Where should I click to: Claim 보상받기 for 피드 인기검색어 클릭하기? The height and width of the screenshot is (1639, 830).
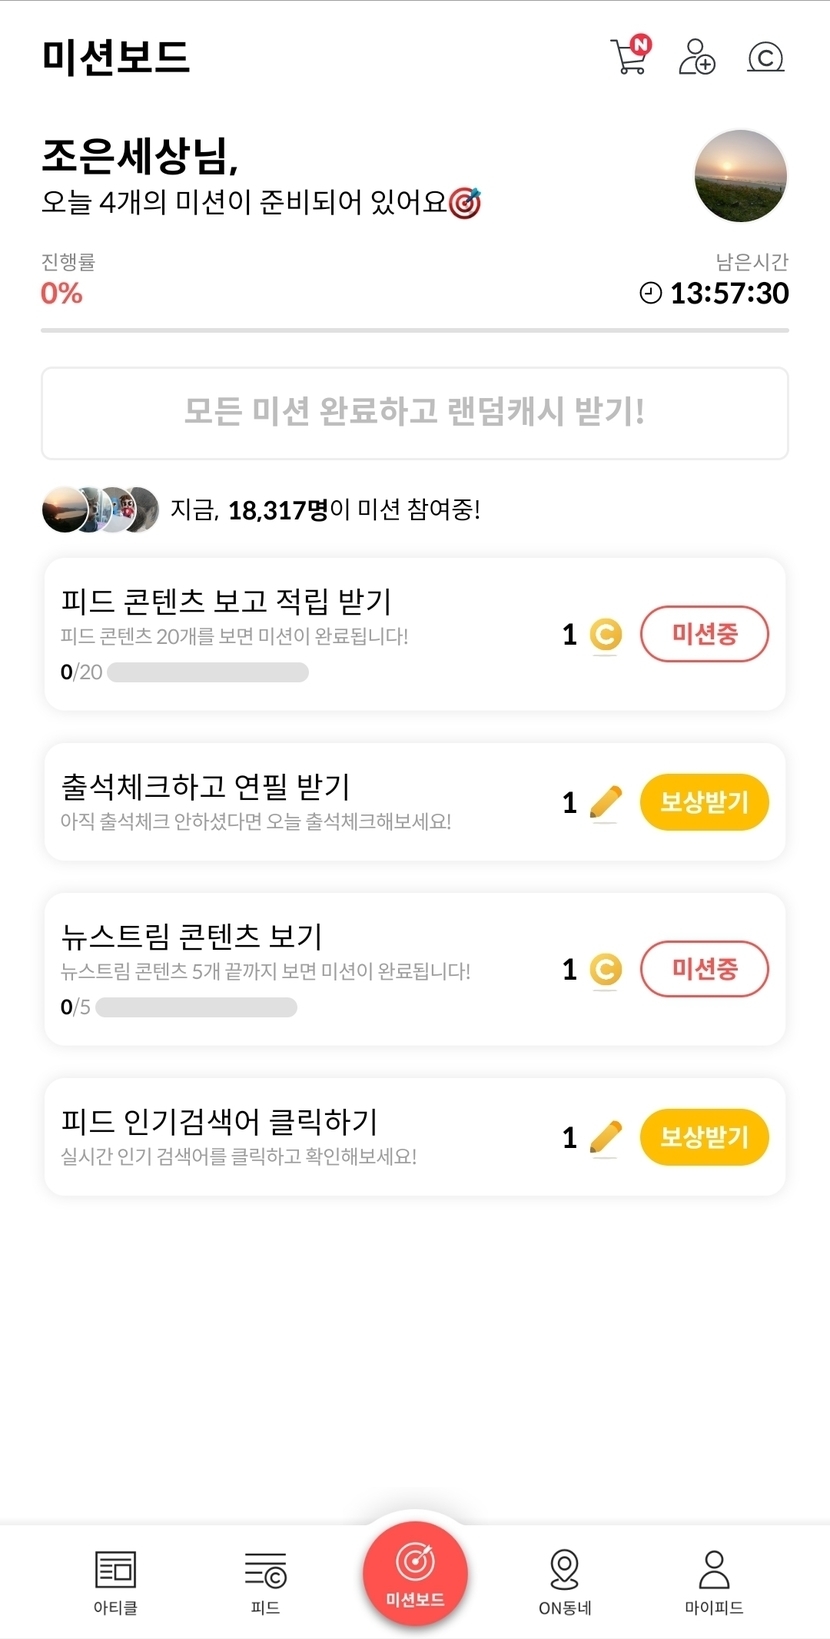(704, 1137)
